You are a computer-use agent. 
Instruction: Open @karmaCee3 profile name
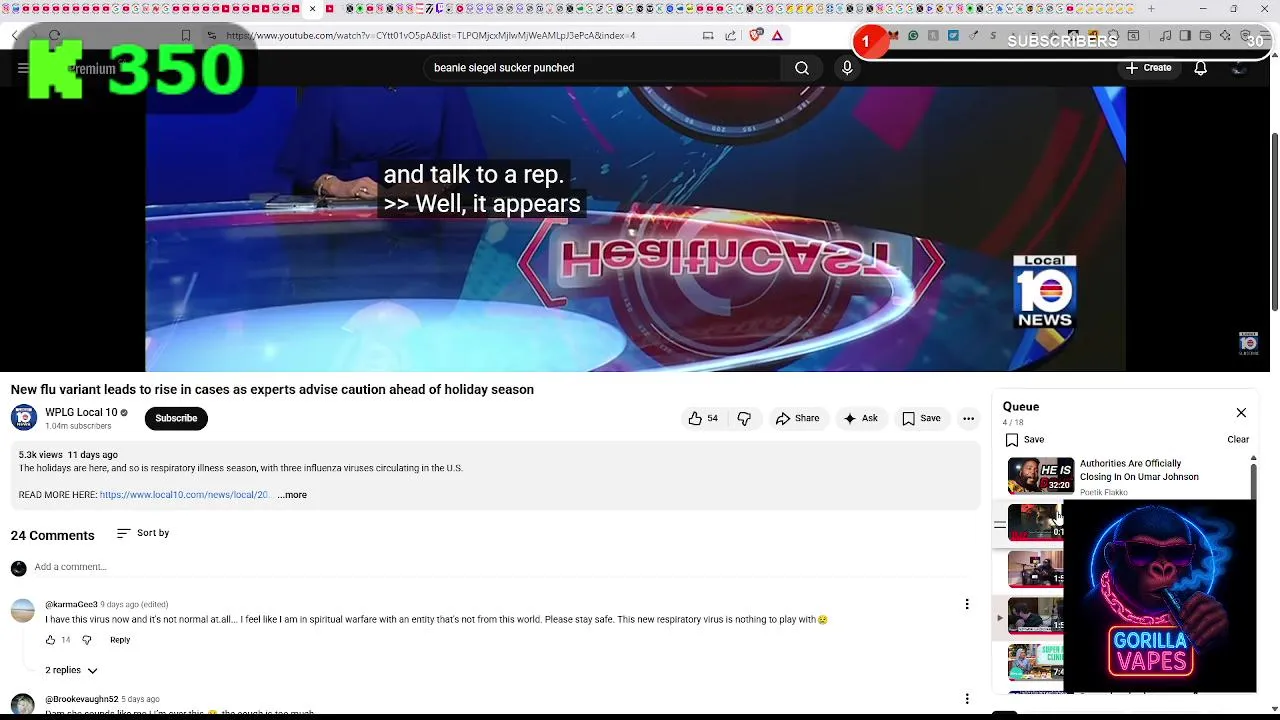point(71,604)
